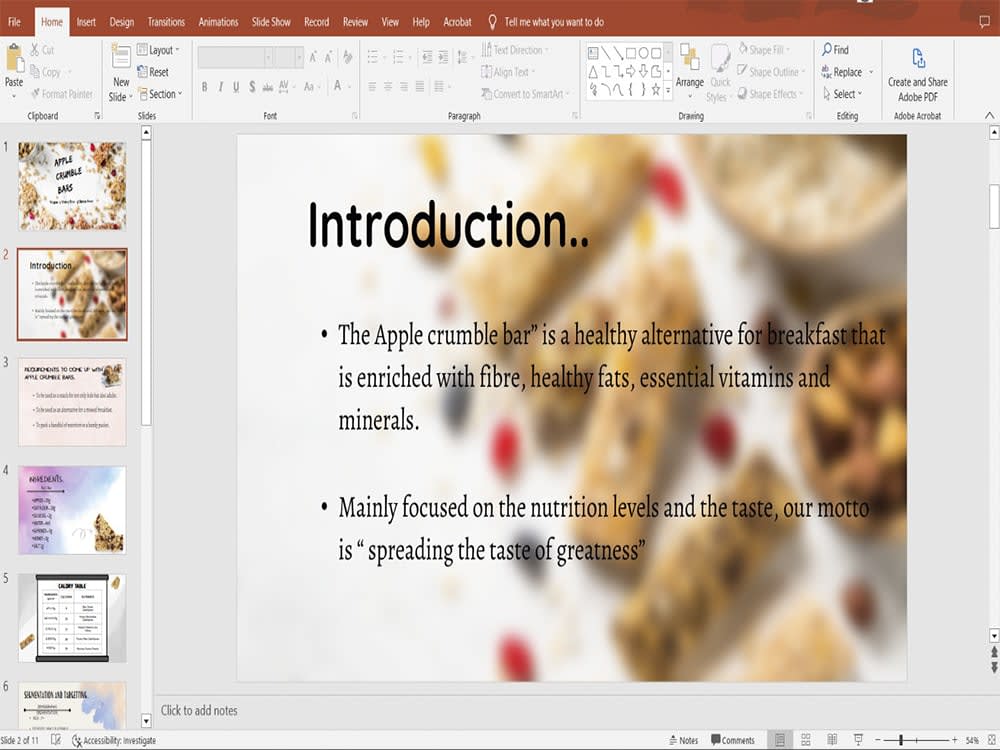Select slide 5 Calory Table thumbnail
The image size is (1000, 750).
click(72, 617)
